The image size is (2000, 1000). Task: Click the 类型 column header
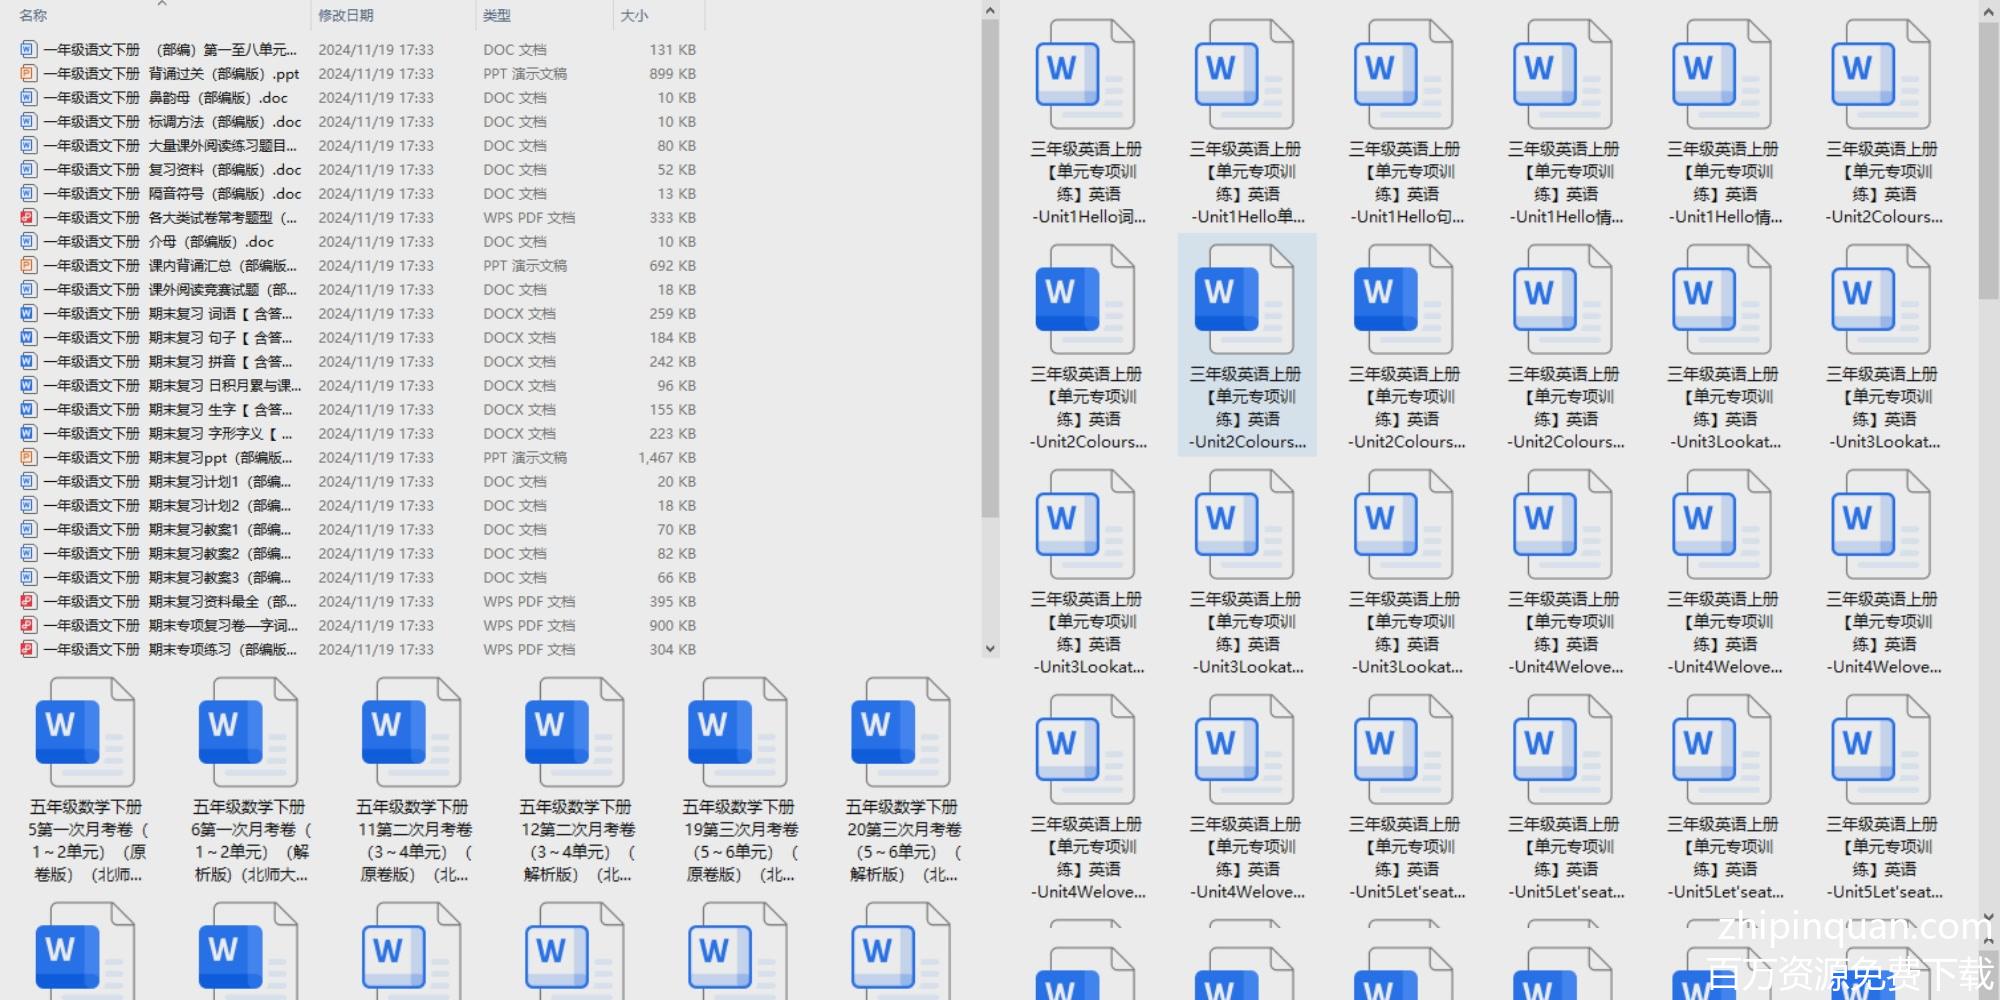point(497,16)
